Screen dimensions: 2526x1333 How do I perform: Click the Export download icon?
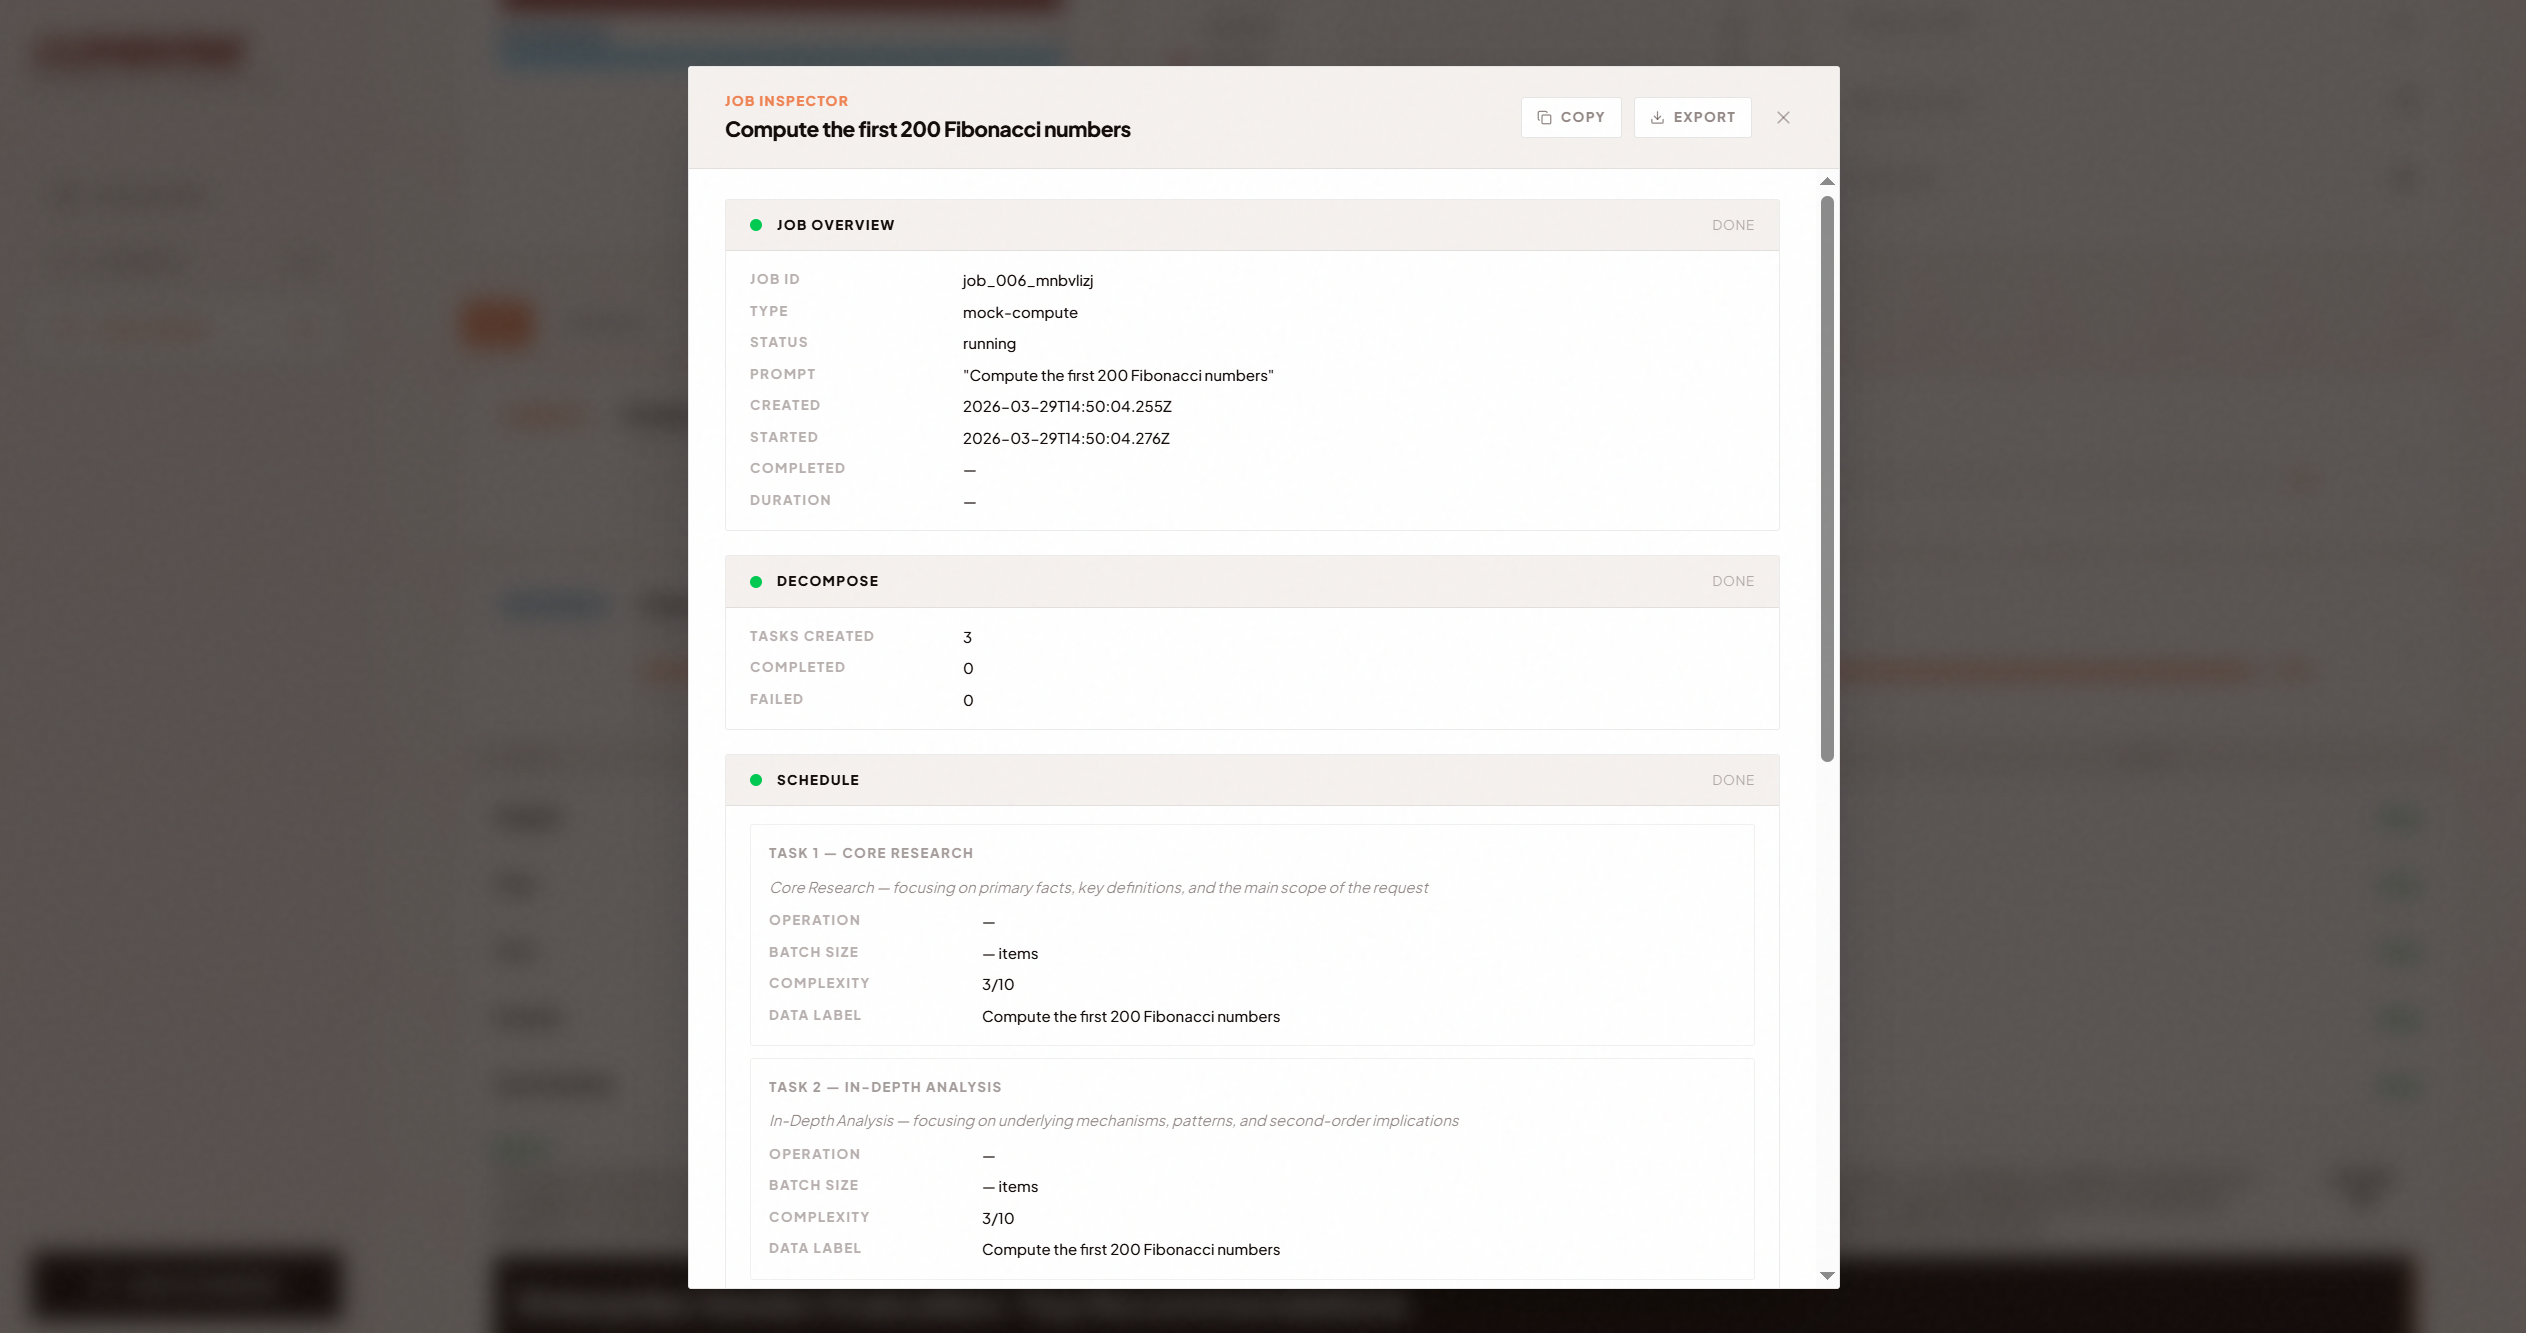click(1657, 117)
